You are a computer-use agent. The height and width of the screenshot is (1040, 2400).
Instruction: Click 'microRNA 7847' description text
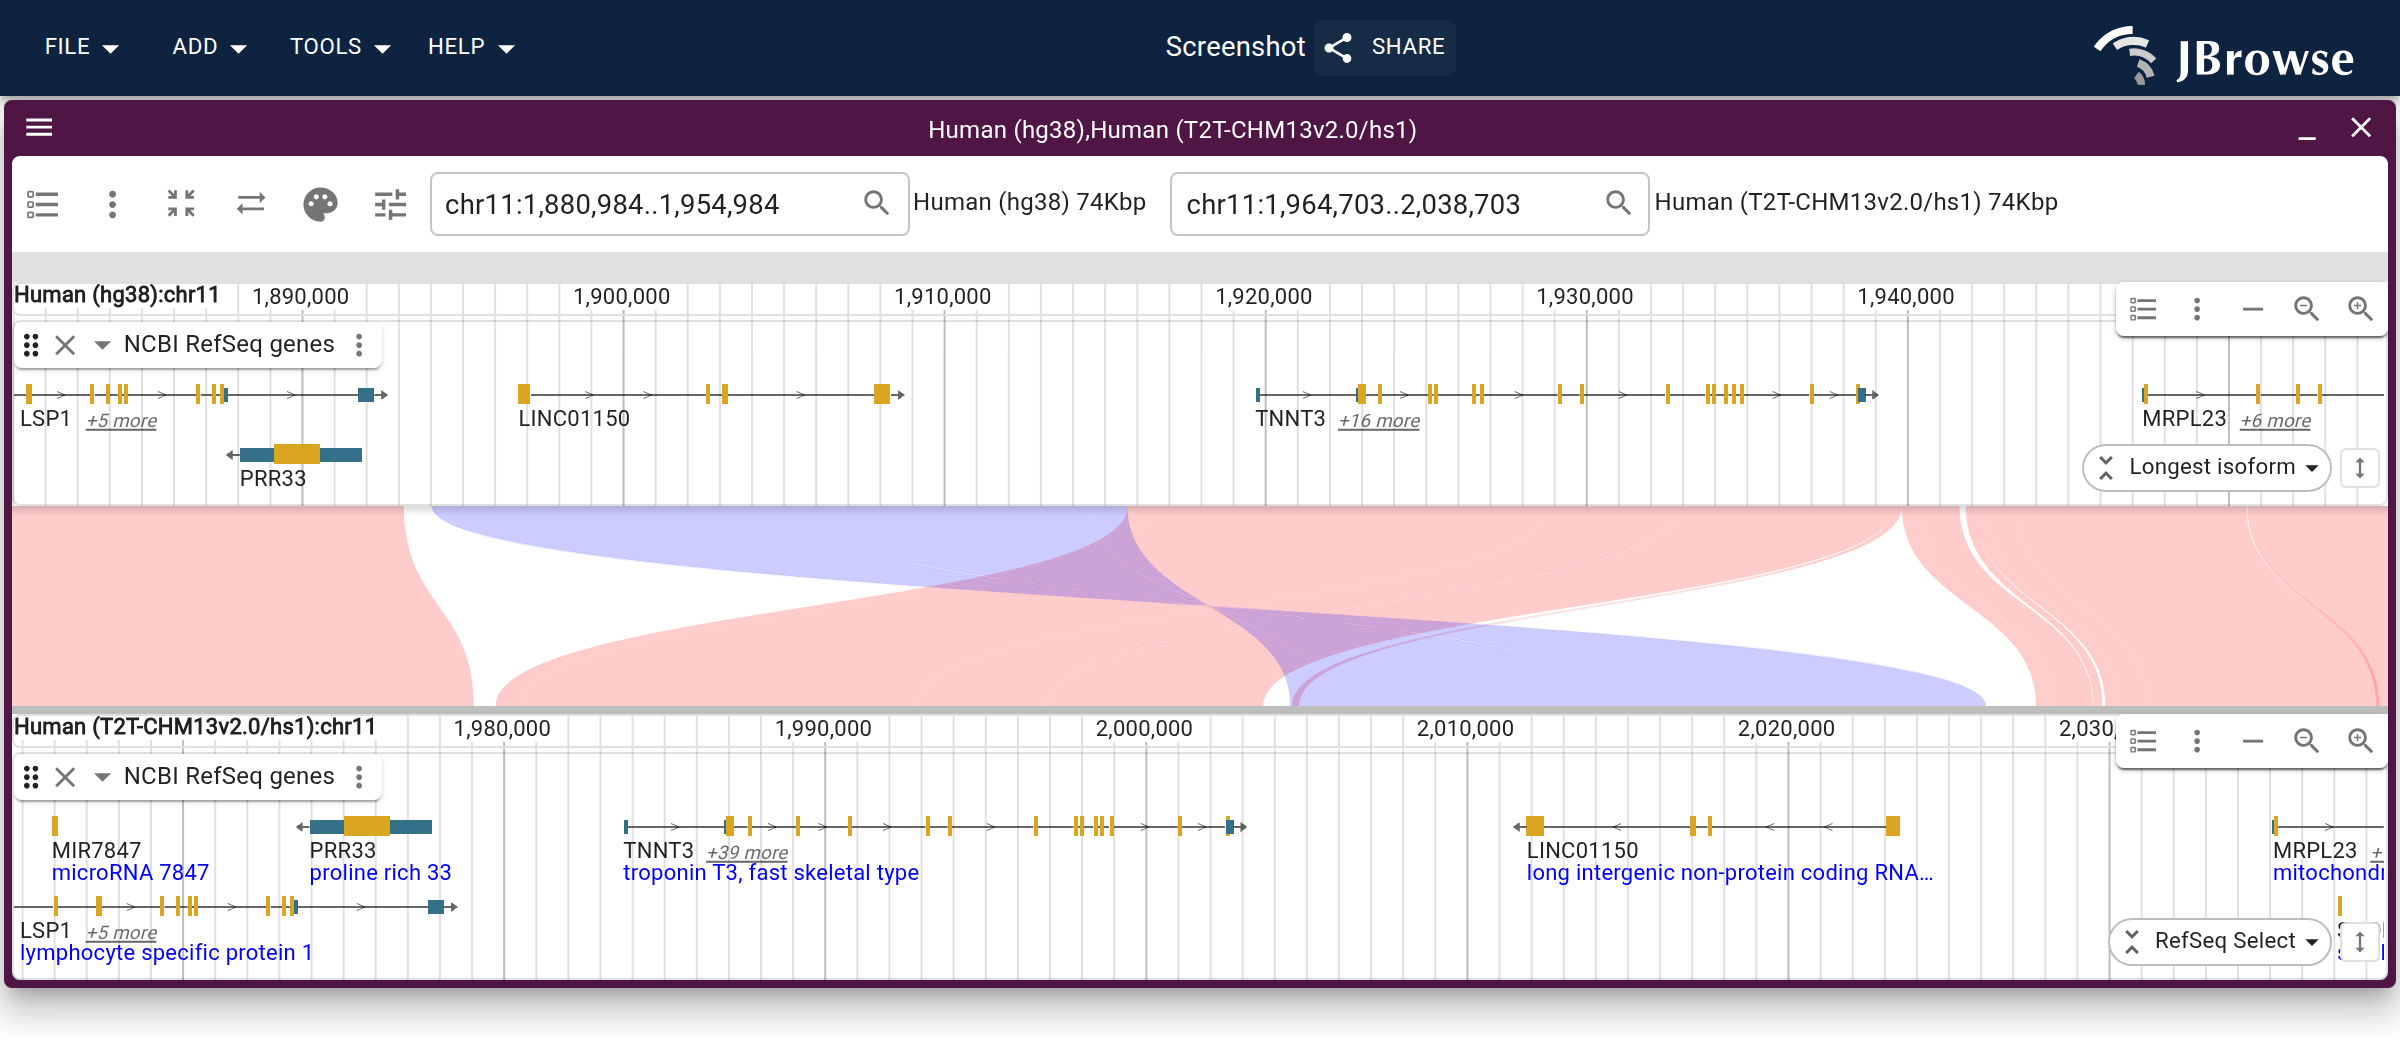tap(130, 873)
